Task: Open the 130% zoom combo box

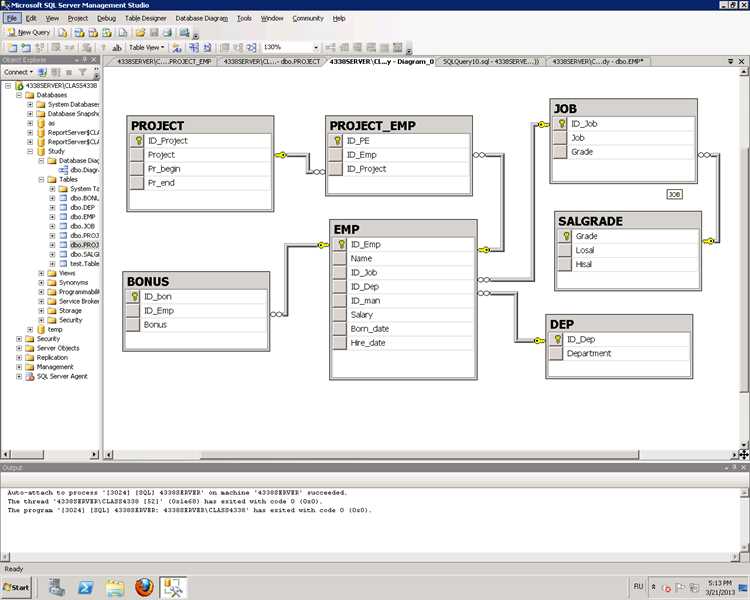Action: point(290,47)
